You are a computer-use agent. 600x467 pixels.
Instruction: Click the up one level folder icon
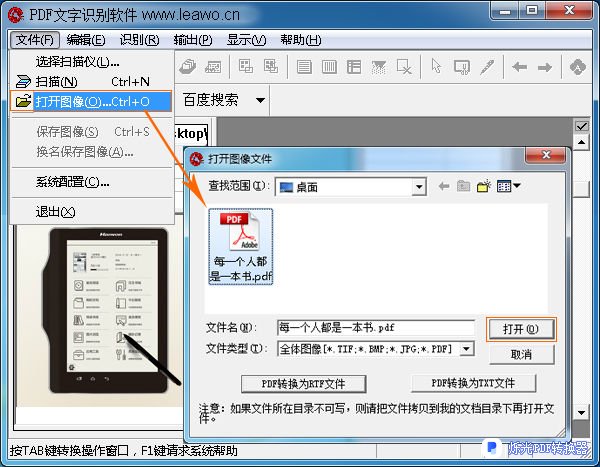pos(463,186)
